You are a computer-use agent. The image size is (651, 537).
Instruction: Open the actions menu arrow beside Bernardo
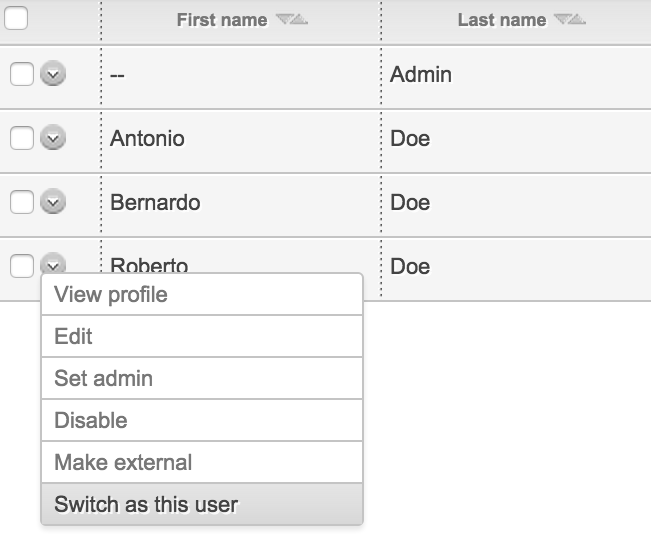click(53, 201)
